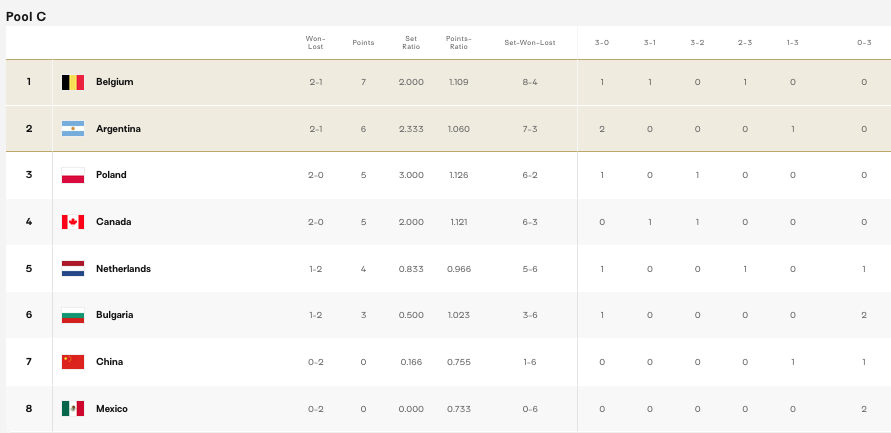Click Canada's 2-0 won-lost record
Screen dimensions: 891x433
[x=315, y=222]
